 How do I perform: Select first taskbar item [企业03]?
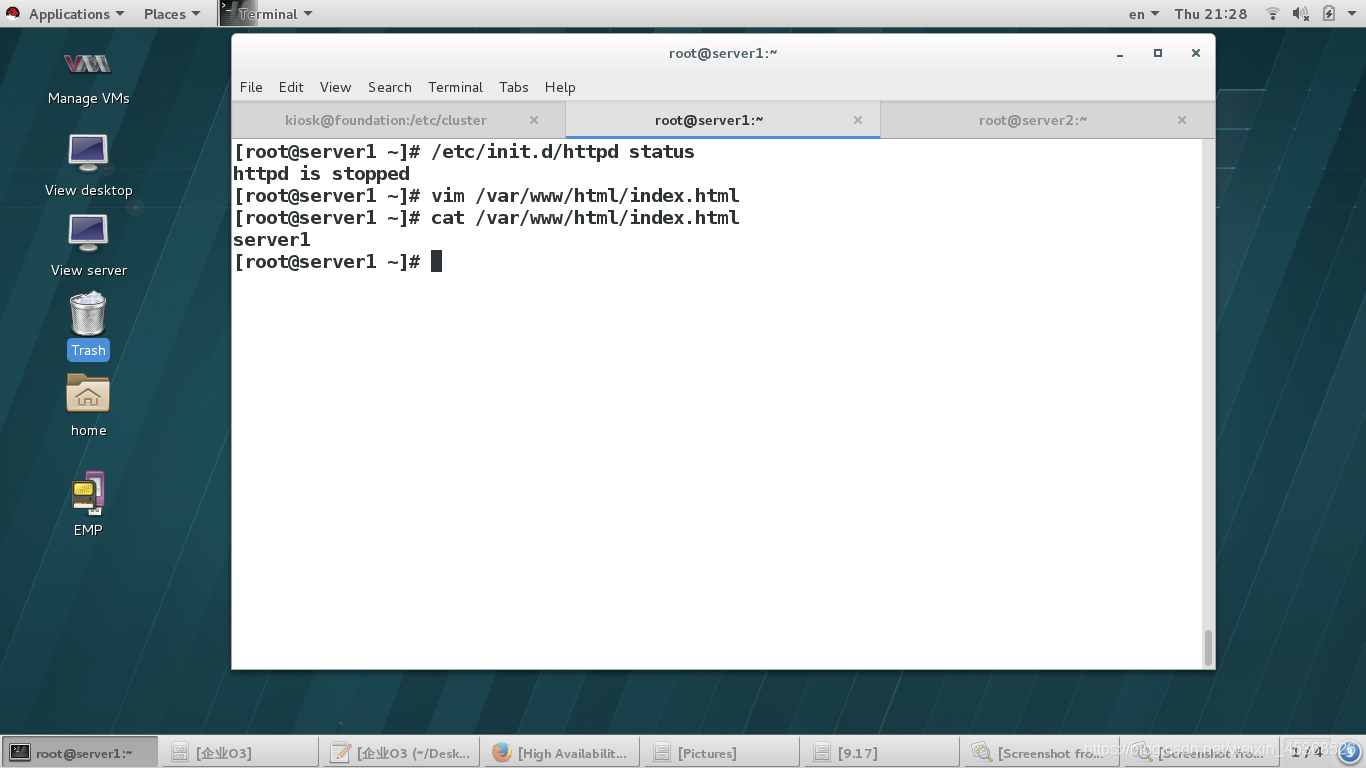240,753
